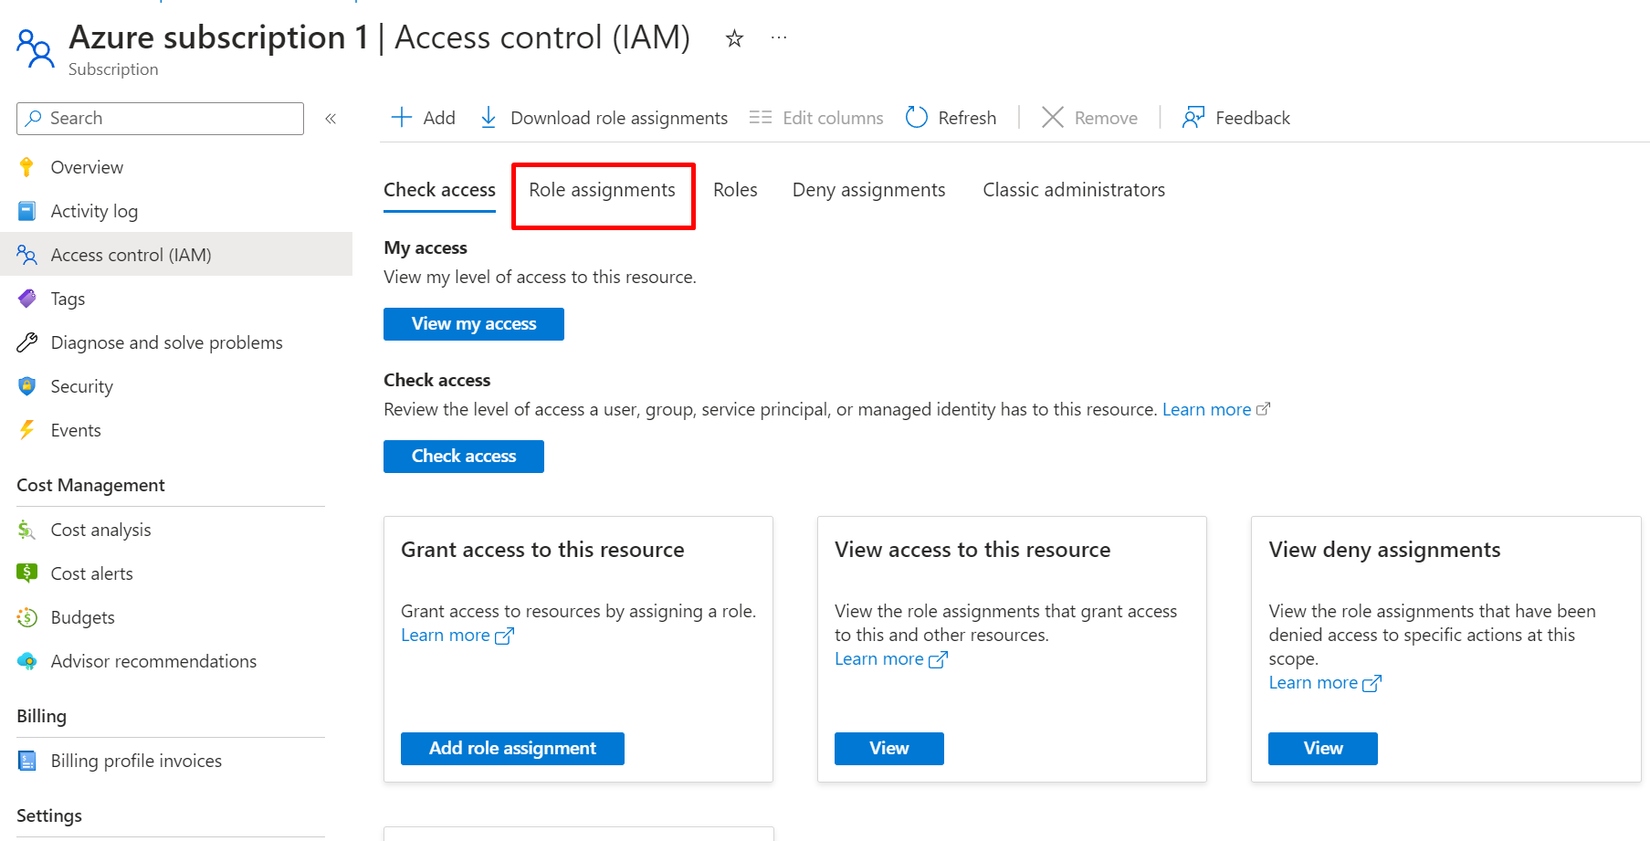Image resolution: width=1650 pixels, height=841 pixels.
Task: Click the favorite star icon beside the title
Action: coord(734,39)
